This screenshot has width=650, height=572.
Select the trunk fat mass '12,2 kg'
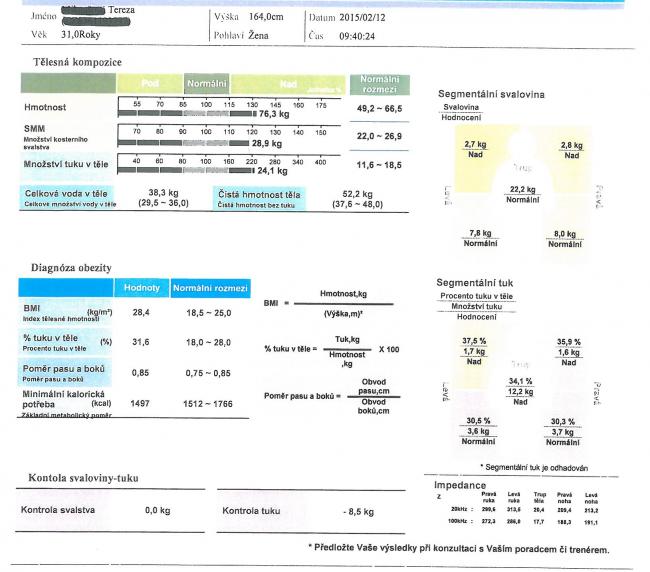(x=521, y=391)
